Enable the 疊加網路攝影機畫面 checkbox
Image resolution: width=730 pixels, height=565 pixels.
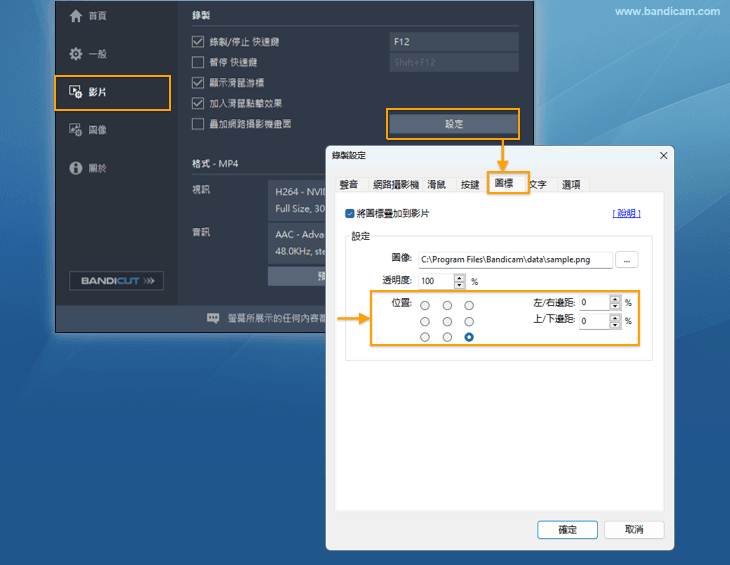198,123
